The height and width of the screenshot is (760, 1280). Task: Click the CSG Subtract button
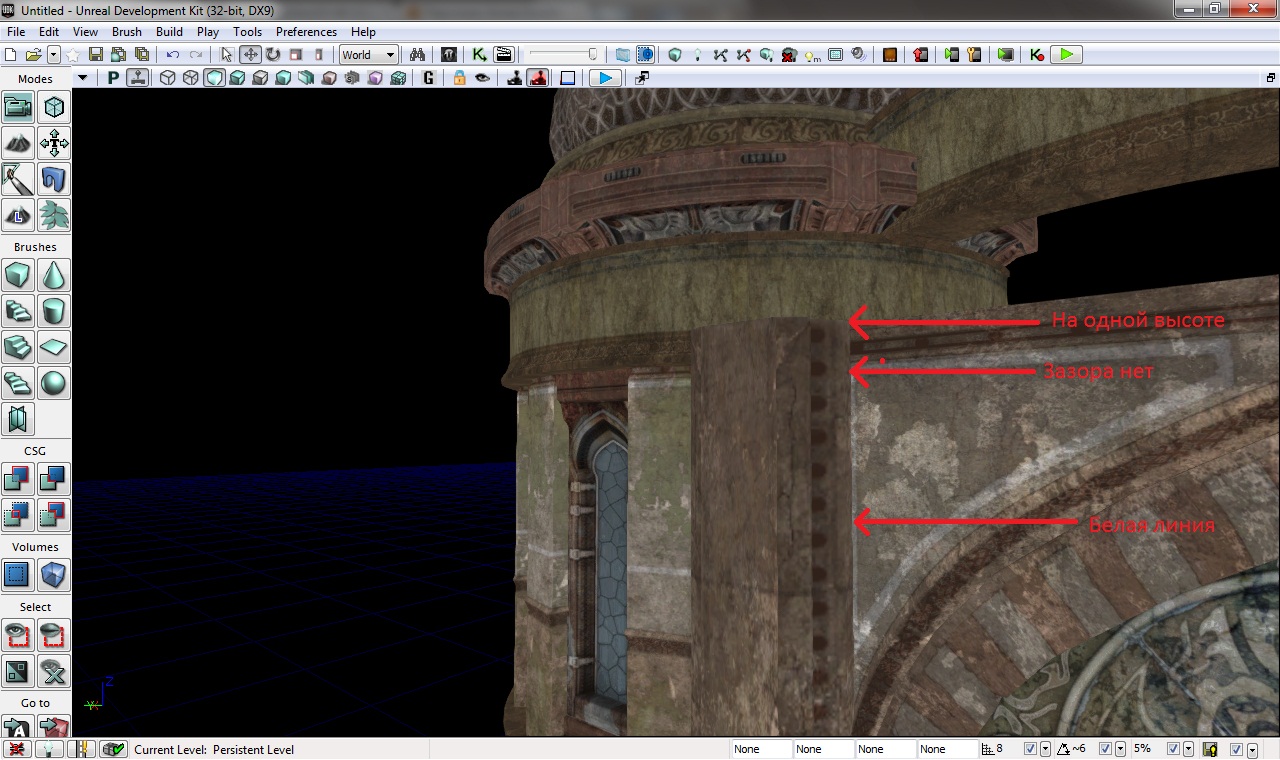click(x=54, y=479)
